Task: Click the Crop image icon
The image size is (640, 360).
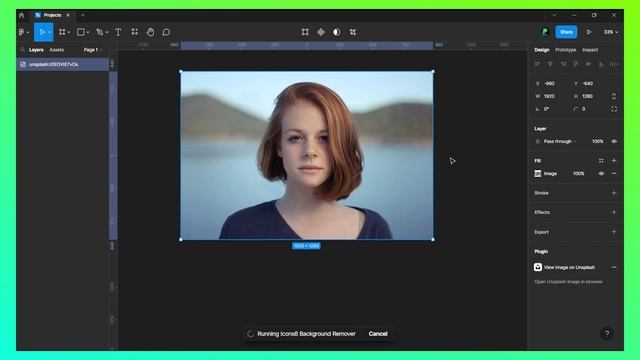Action: tap(353, 32)
